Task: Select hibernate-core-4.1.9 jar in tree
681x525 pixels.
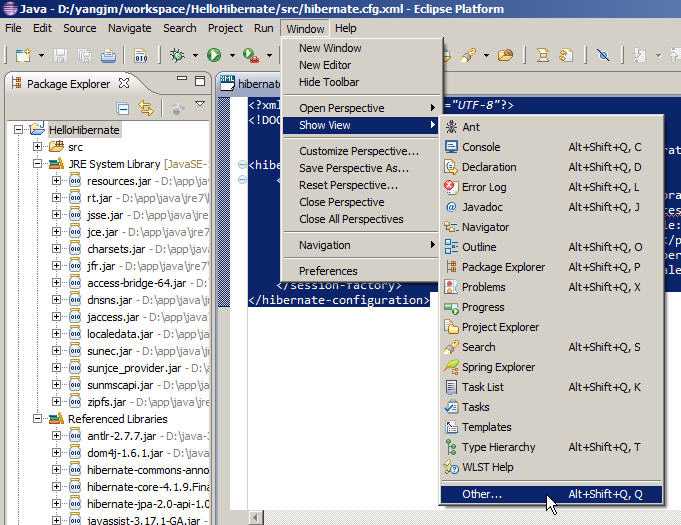Action: [x=148, y=487]
